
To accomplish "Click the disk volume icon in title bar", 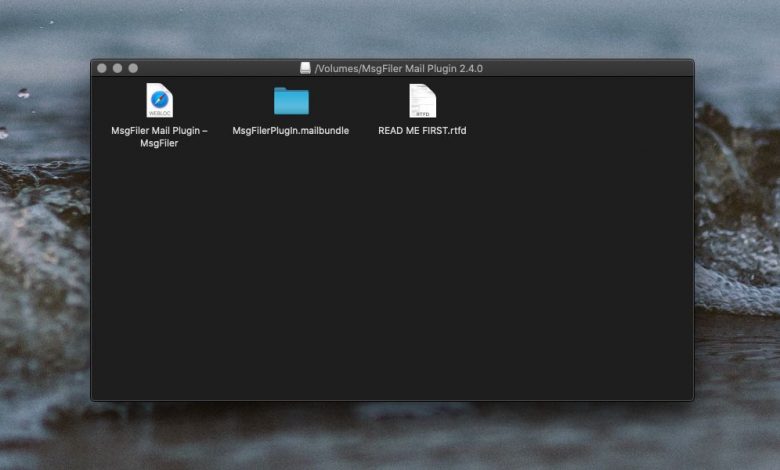I will pos(305,68).
